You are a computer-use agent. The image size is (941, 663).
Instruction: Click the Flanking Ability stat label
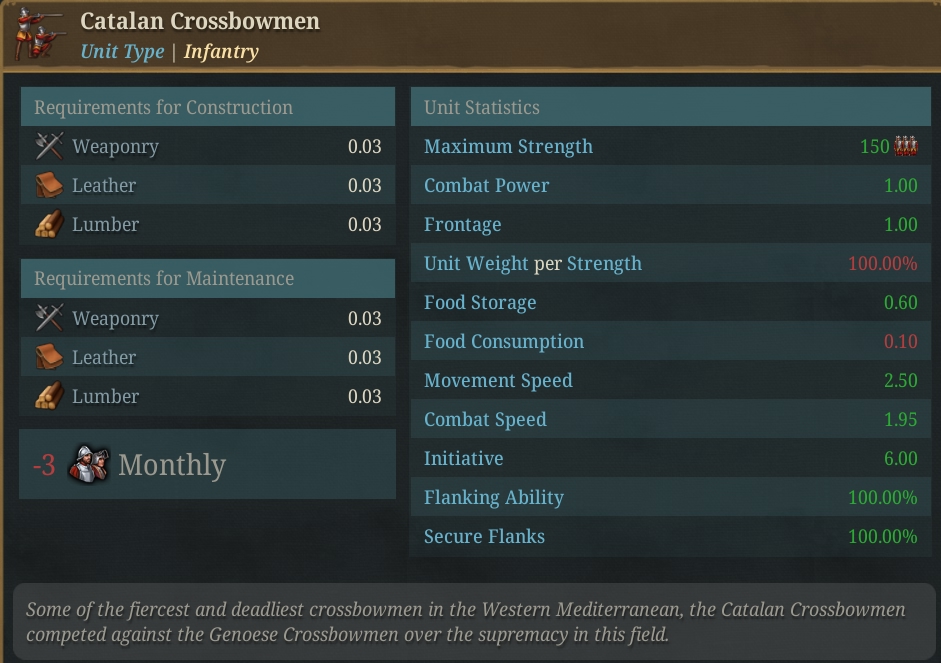494,497
